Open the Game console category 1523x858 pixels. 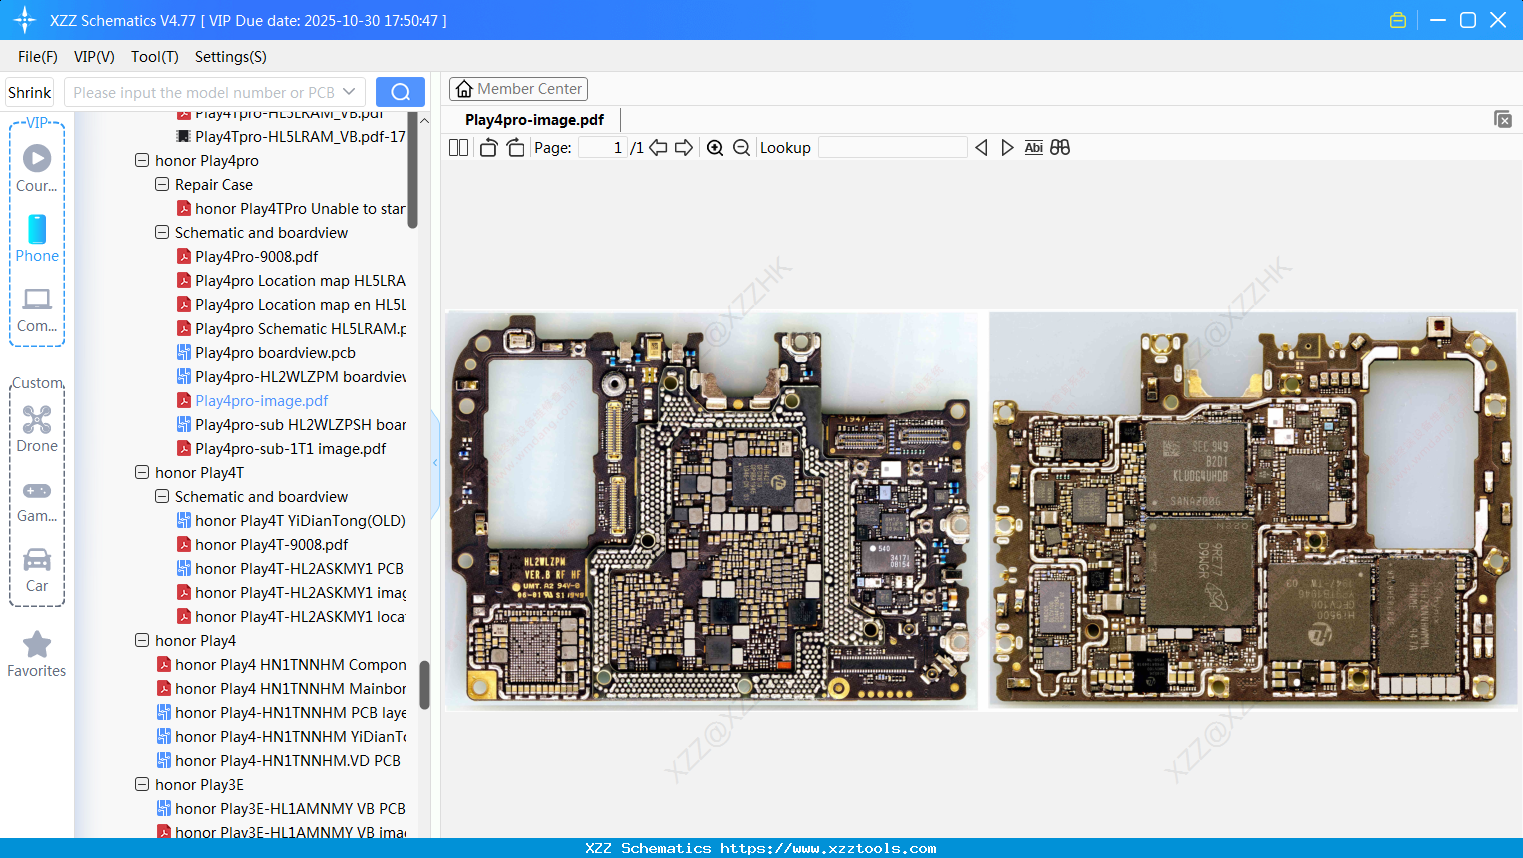click(37, 502)
